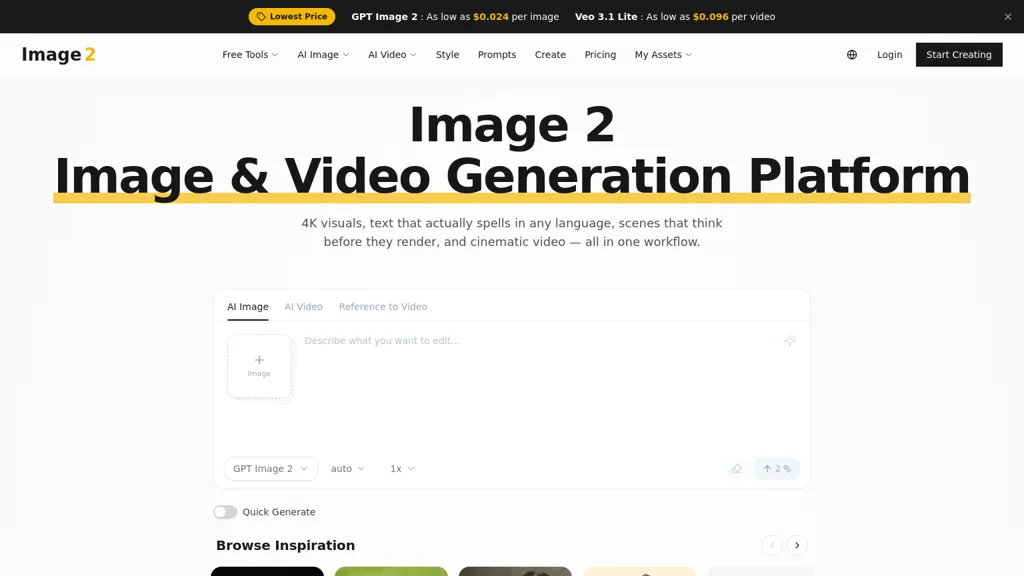1024x576 pixels.
Task: Click the GPT Image 2 promo text
Action: coord(455,17)
